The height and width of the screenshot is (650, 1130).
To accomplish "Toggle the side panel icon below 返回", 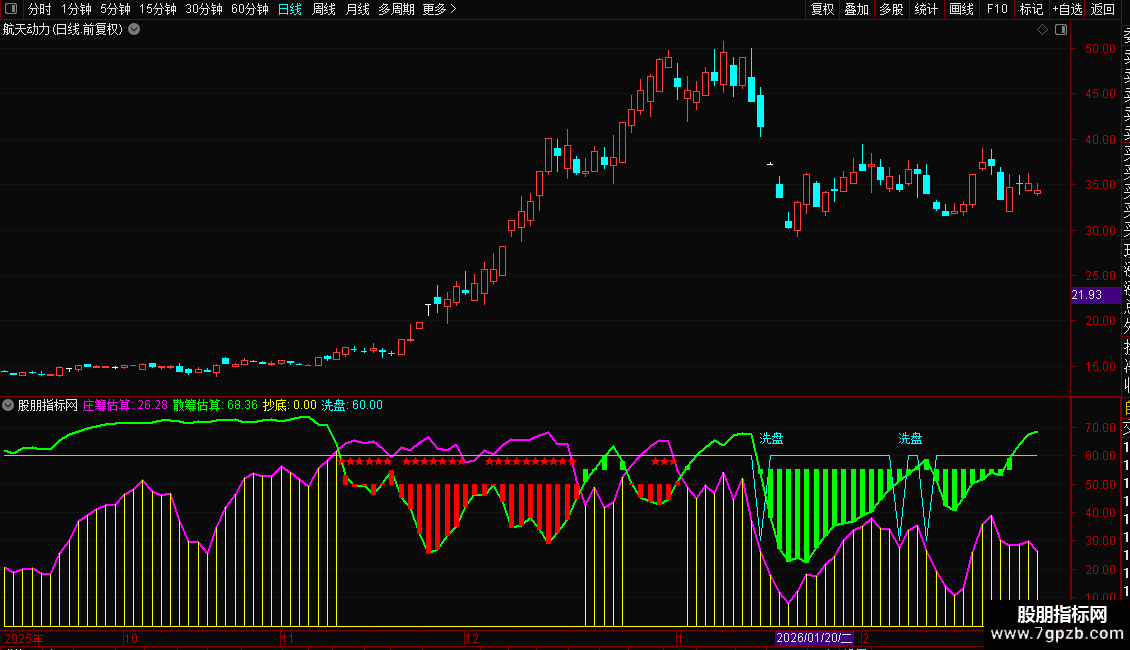I will click(x=1061, y=30).
